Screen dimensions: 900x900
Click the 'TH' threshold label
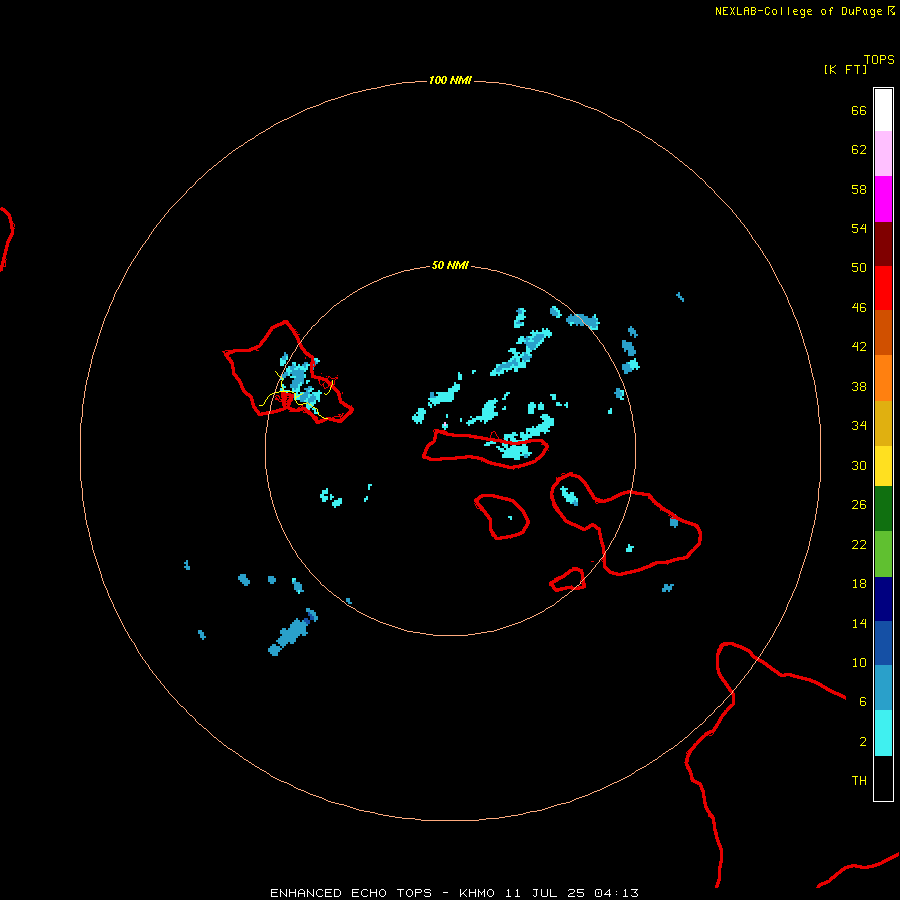pyautogui.click(x=859, y=780)
